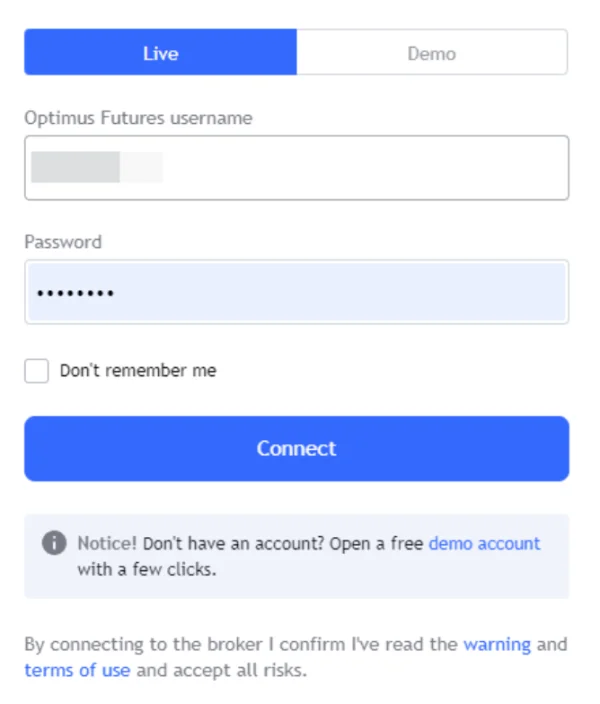Screen dimensions: 600x704
Task: Open the demo account link
Action: 484,544
